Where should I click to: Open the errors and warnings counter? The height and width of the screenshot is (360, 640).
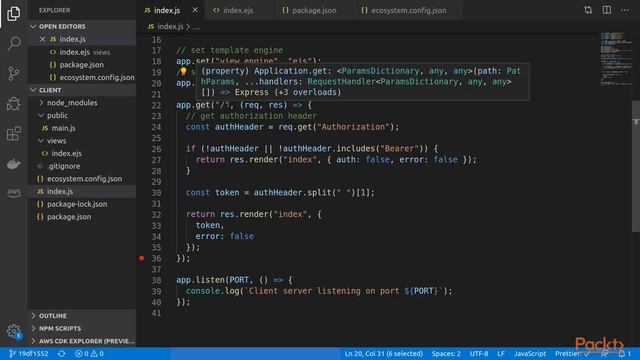tap(89, 353)
